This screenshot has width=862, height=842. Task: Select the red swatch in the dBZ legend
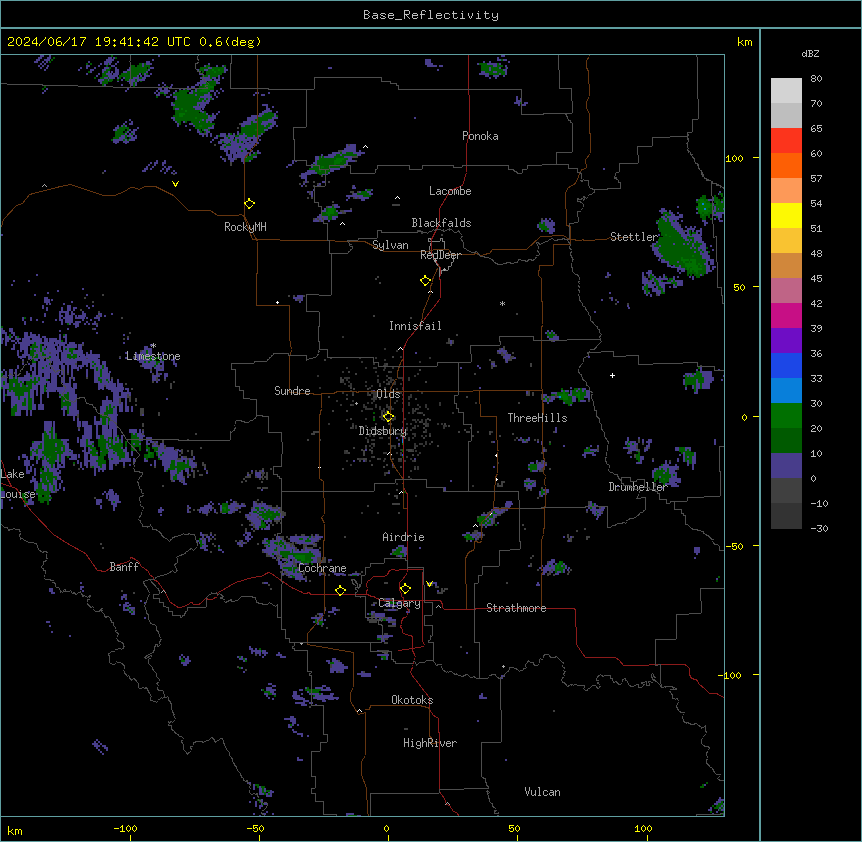pyautogui.click(x=786, y=141)
